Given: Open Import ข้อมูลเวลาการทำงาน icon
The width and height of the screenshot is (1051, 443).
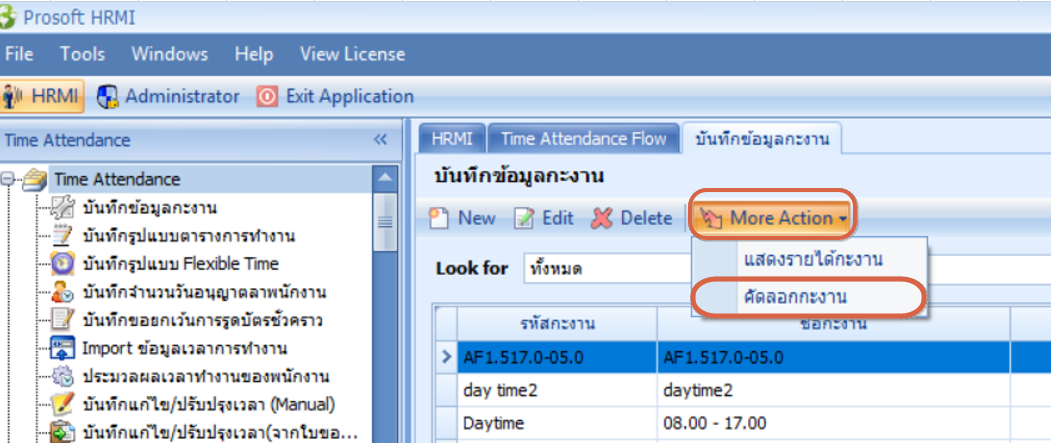Looking at the screenshot, I should tap(63, 349).
